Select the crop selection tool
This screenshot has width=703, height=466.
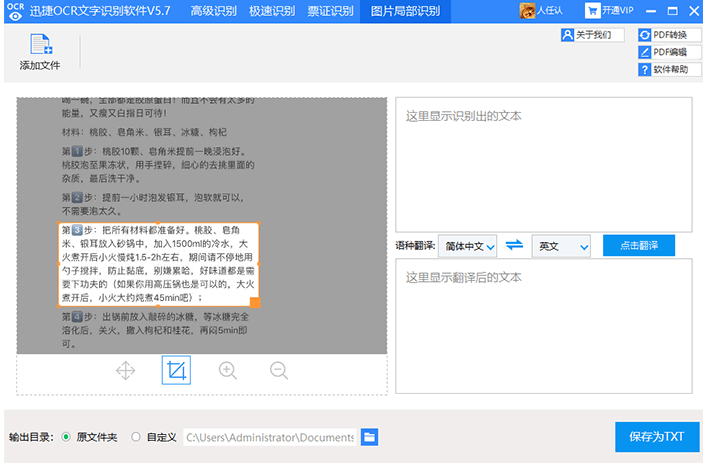(176, 371)
